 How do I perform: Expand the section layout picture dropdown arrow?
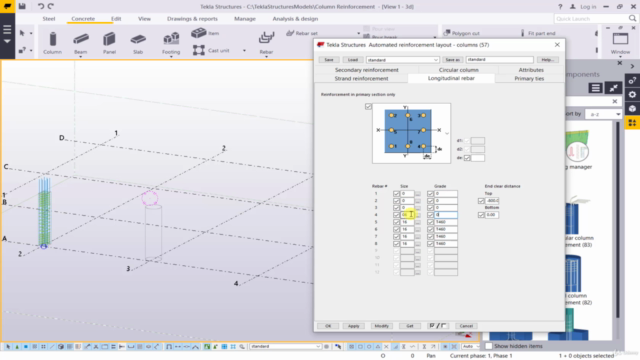pyautogui.click(x=447, y=133)
